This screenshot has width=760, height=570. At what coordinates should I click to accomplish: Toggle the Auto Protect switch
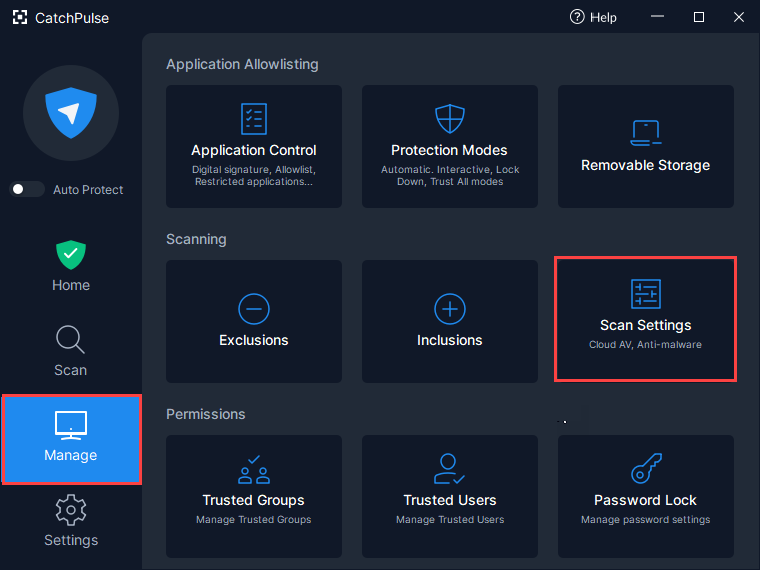point(27,189)
